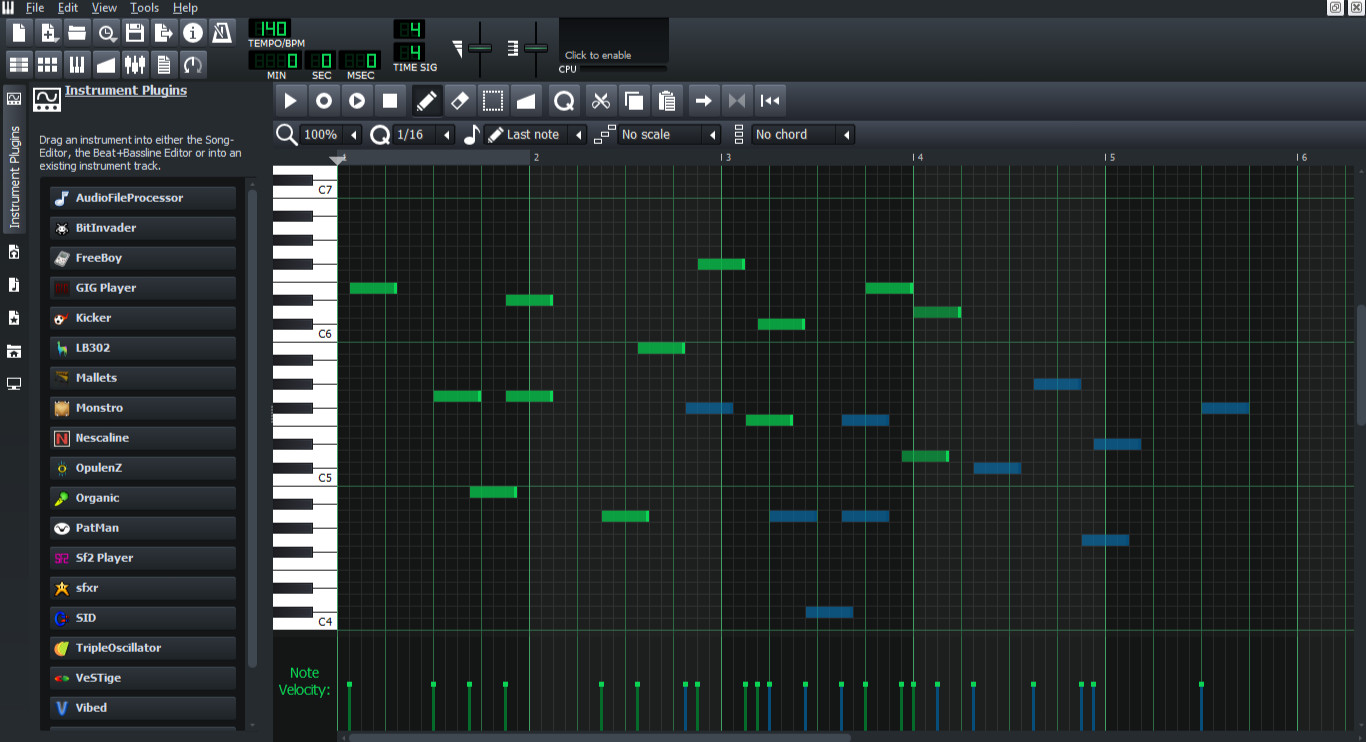Open the My Samples sidebar tab icon

tap(14, 285)
